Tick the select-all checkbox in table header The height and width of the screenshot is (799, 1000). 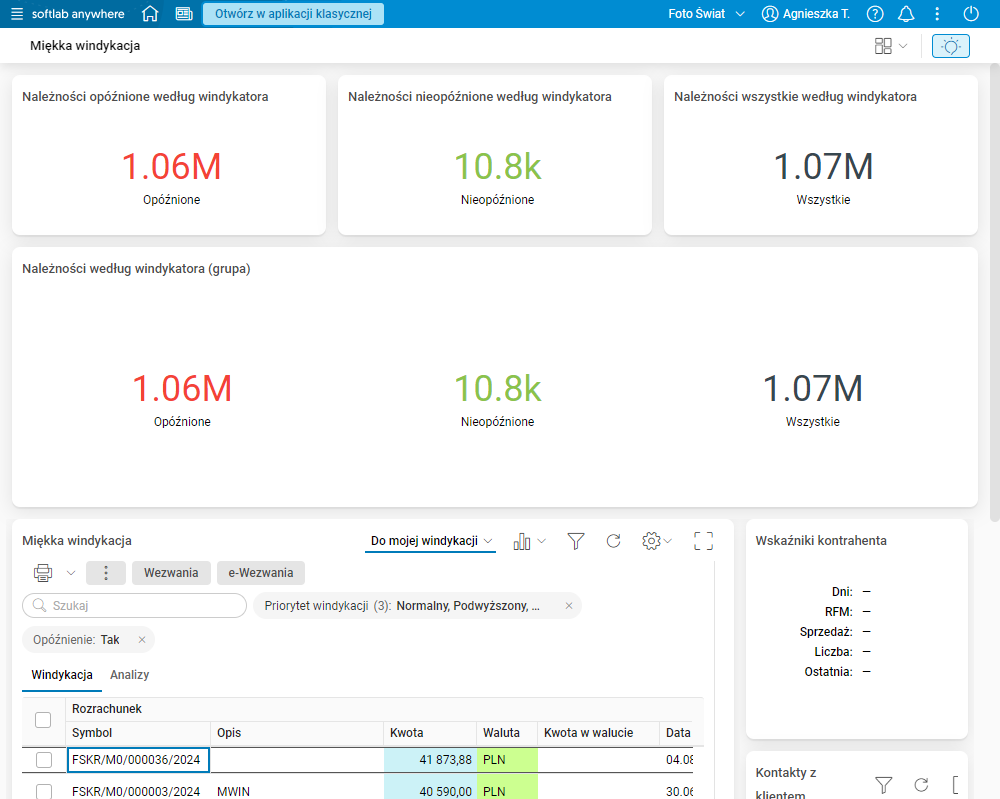[43, 720]
